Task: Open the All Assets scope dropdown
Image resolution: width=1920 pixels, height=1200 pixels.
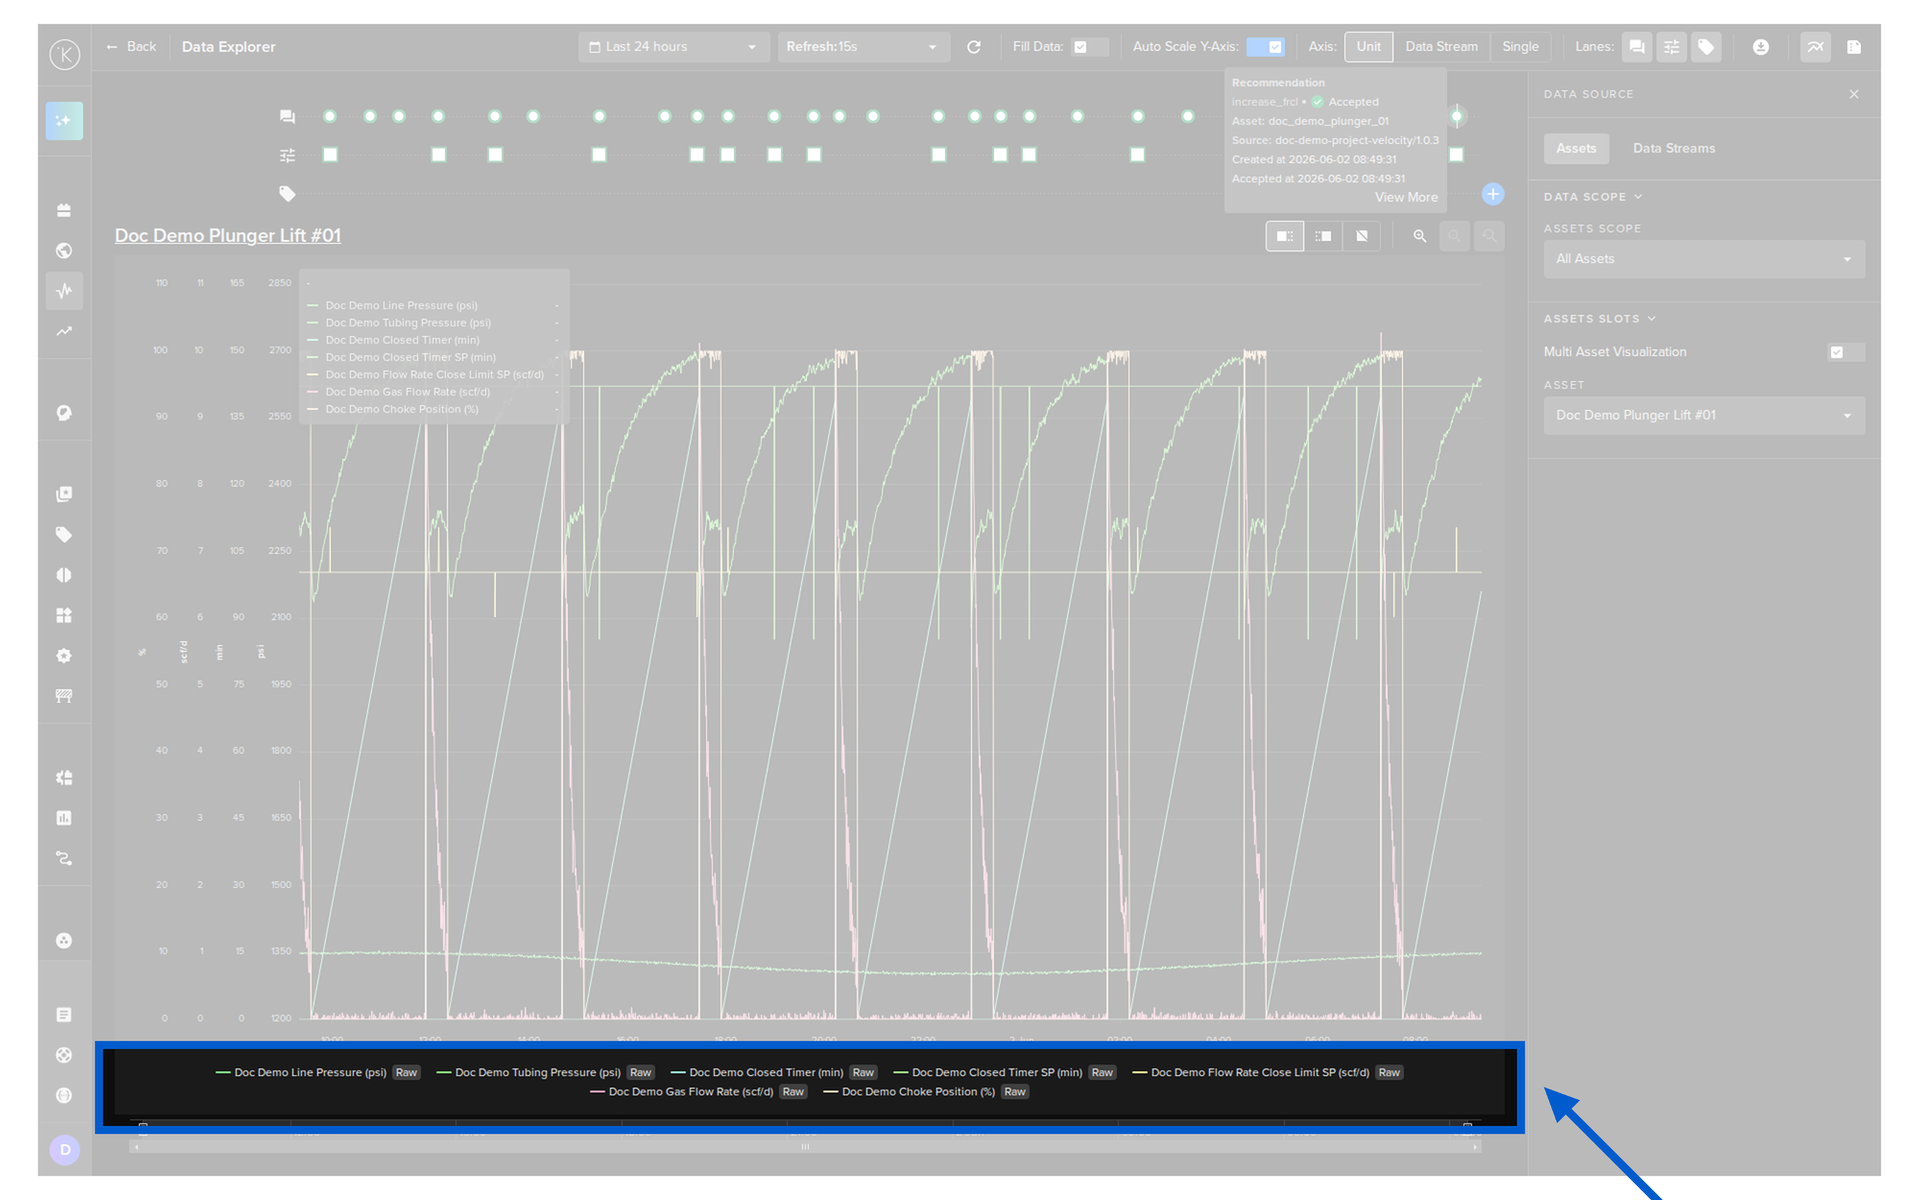Action: tap(1704, 259)
